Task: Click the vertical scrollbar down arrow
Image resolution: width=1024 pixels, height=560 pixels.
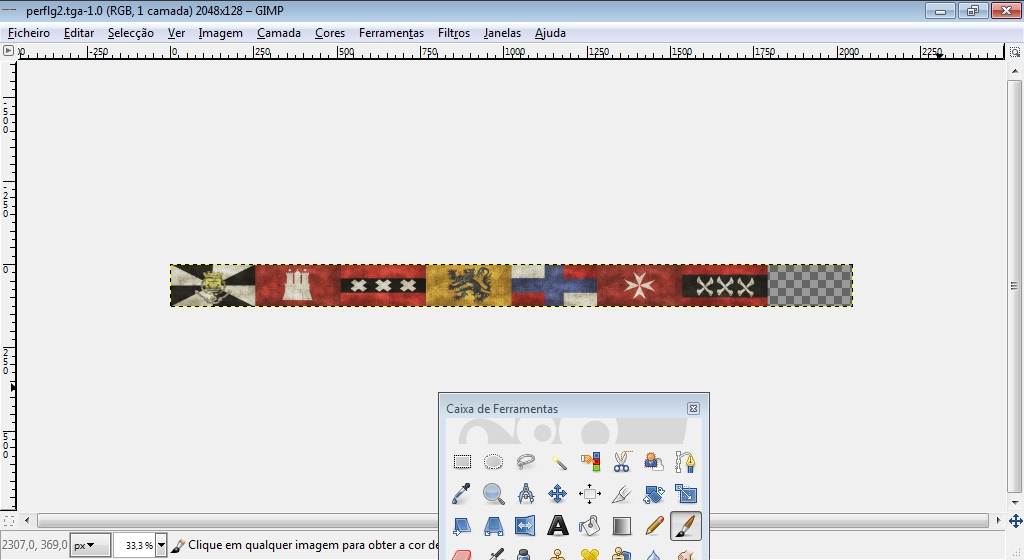Action: [x=1014, y=503]
